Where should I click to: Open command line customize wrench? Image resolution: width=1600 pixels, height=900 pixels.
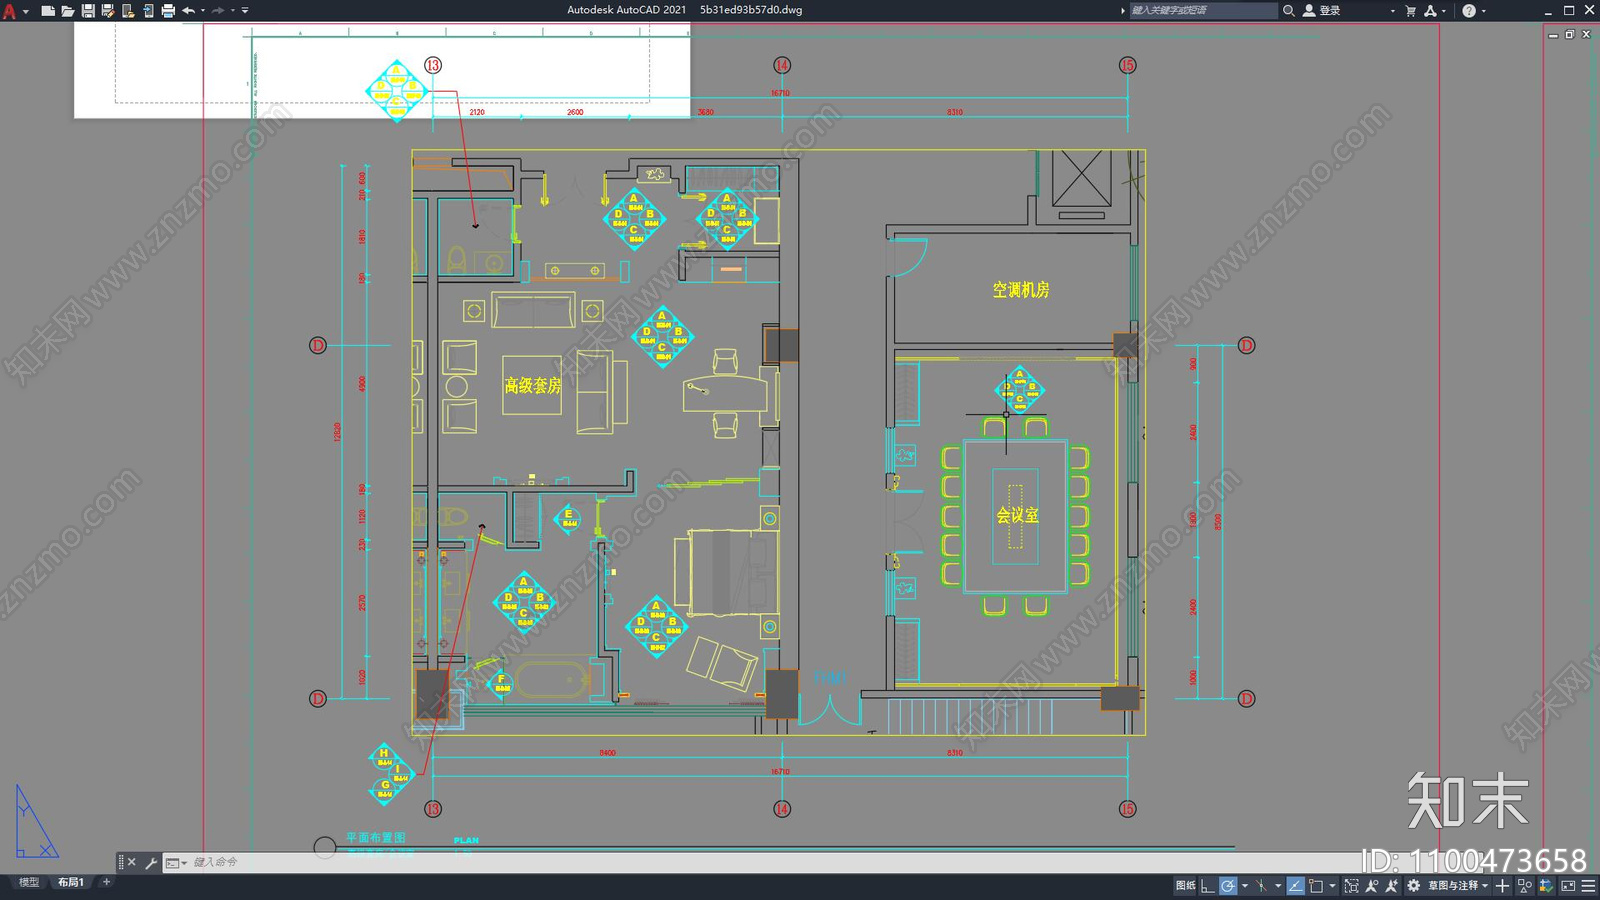[x=151, y=862]
